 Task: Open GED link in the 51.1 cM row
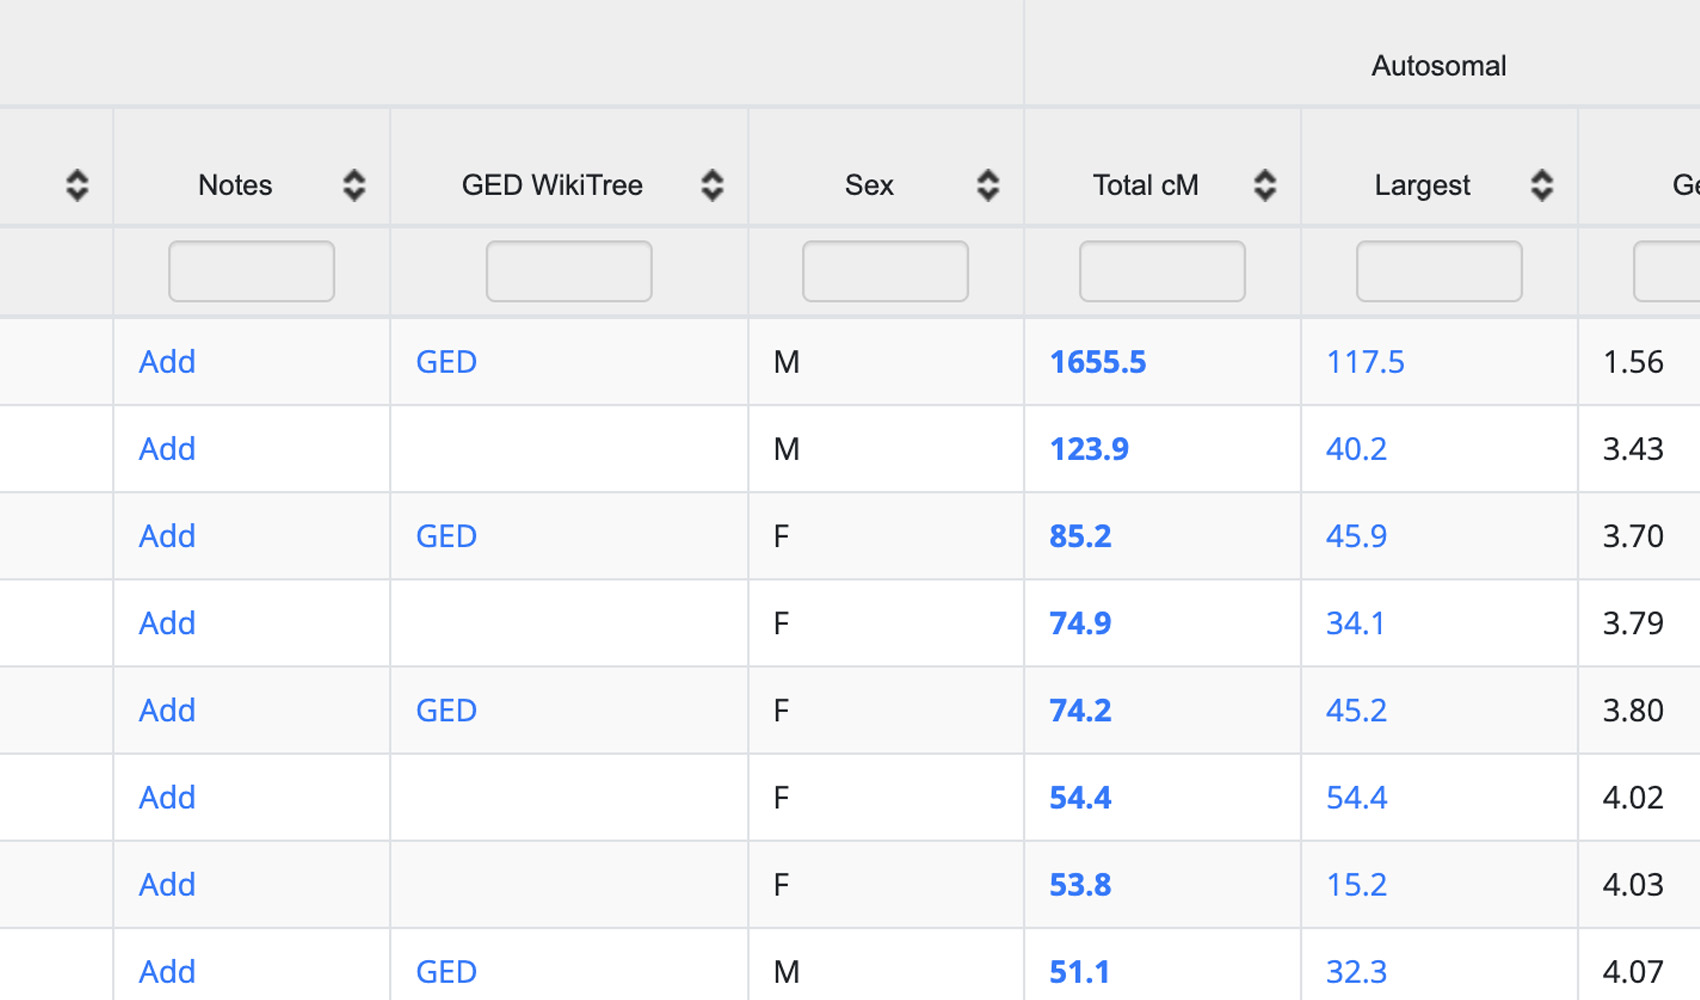tap(446, 972)
